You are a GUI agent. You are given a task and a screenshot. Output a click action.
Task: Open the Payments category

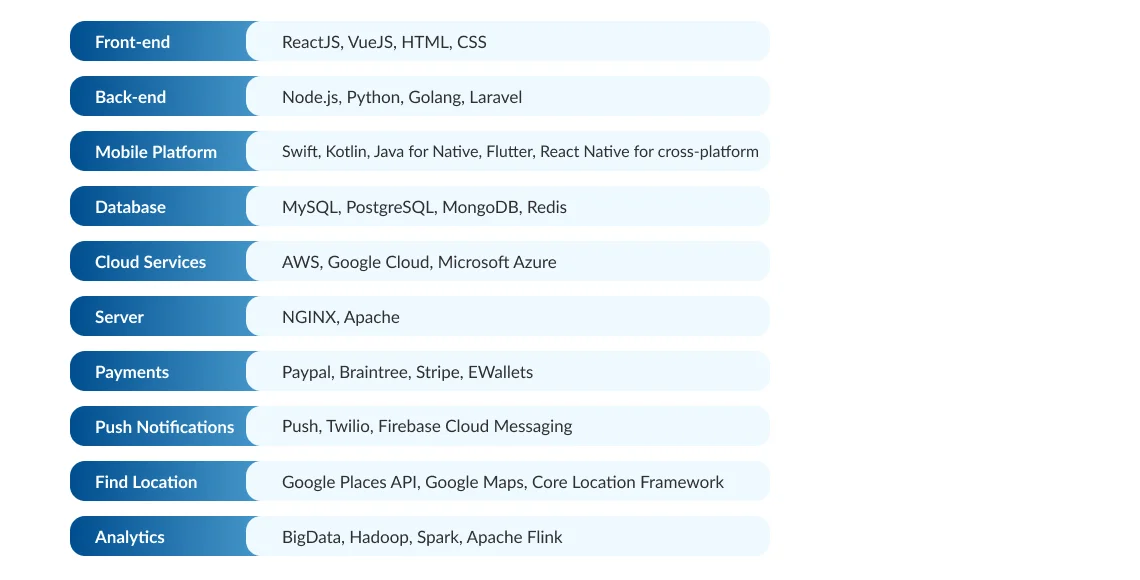131,371
